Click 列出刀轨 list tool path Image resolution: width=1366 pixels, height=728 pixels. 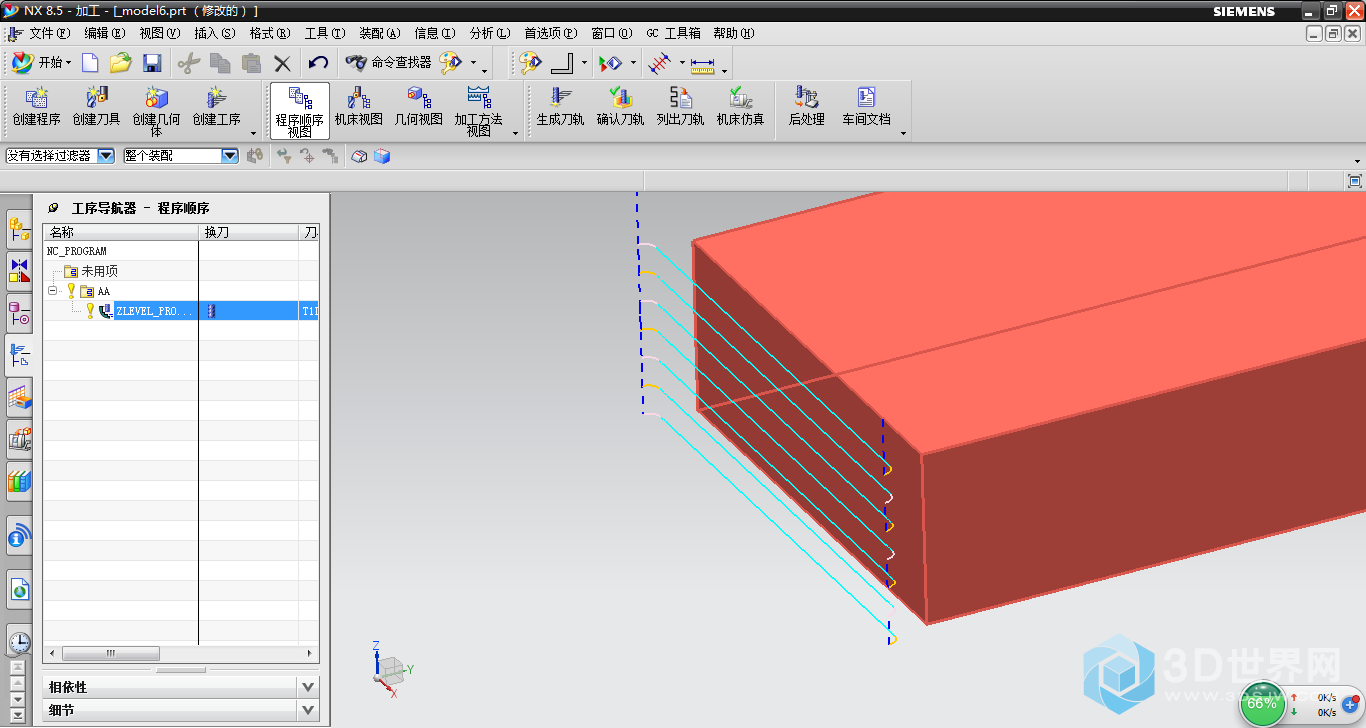pos(680,106)
